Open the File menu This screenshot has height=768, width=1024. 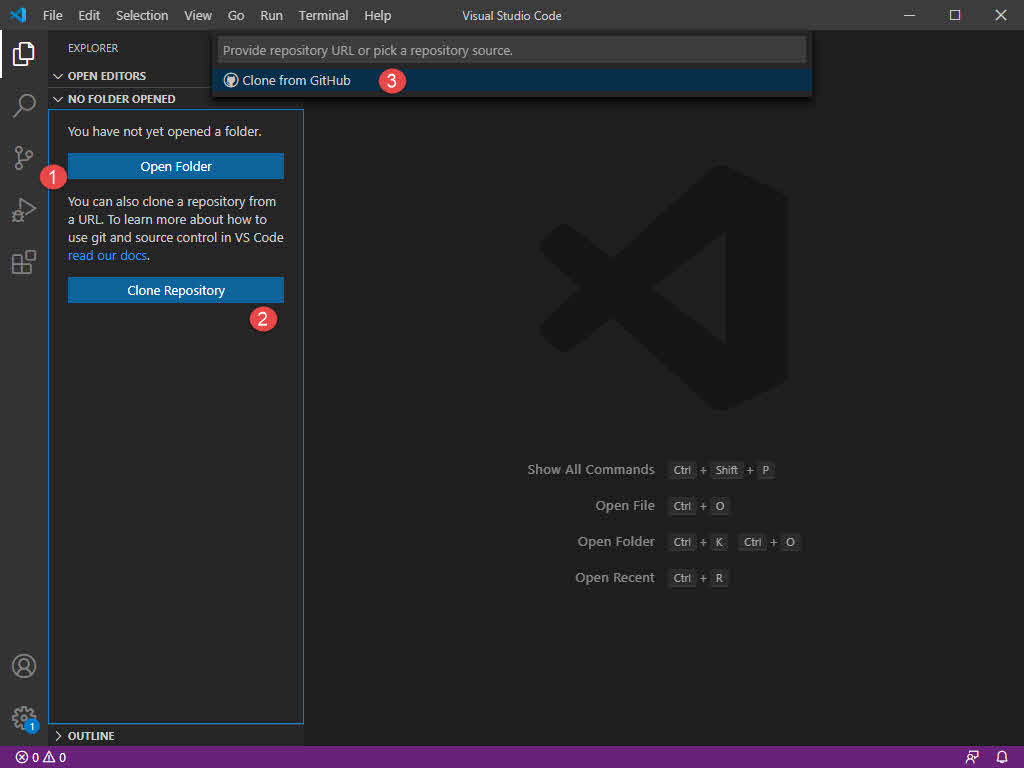tap(52, 15)
